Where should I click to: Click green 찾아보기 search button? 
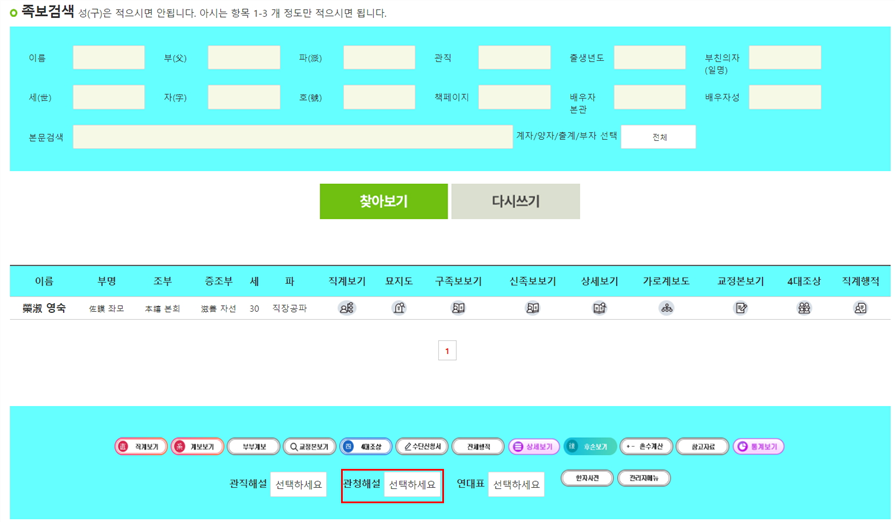pyautogui.click(x=384, y=201)
